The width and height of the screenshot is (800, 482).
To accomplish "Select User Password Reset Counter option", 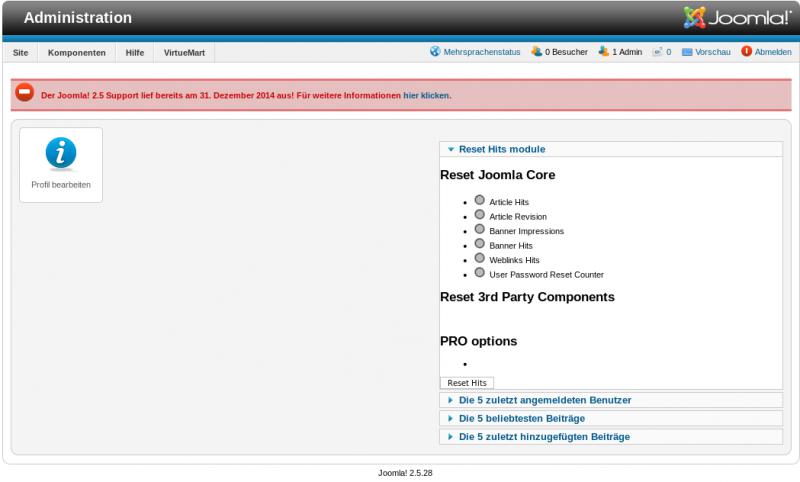I will (x=480, y=272).
